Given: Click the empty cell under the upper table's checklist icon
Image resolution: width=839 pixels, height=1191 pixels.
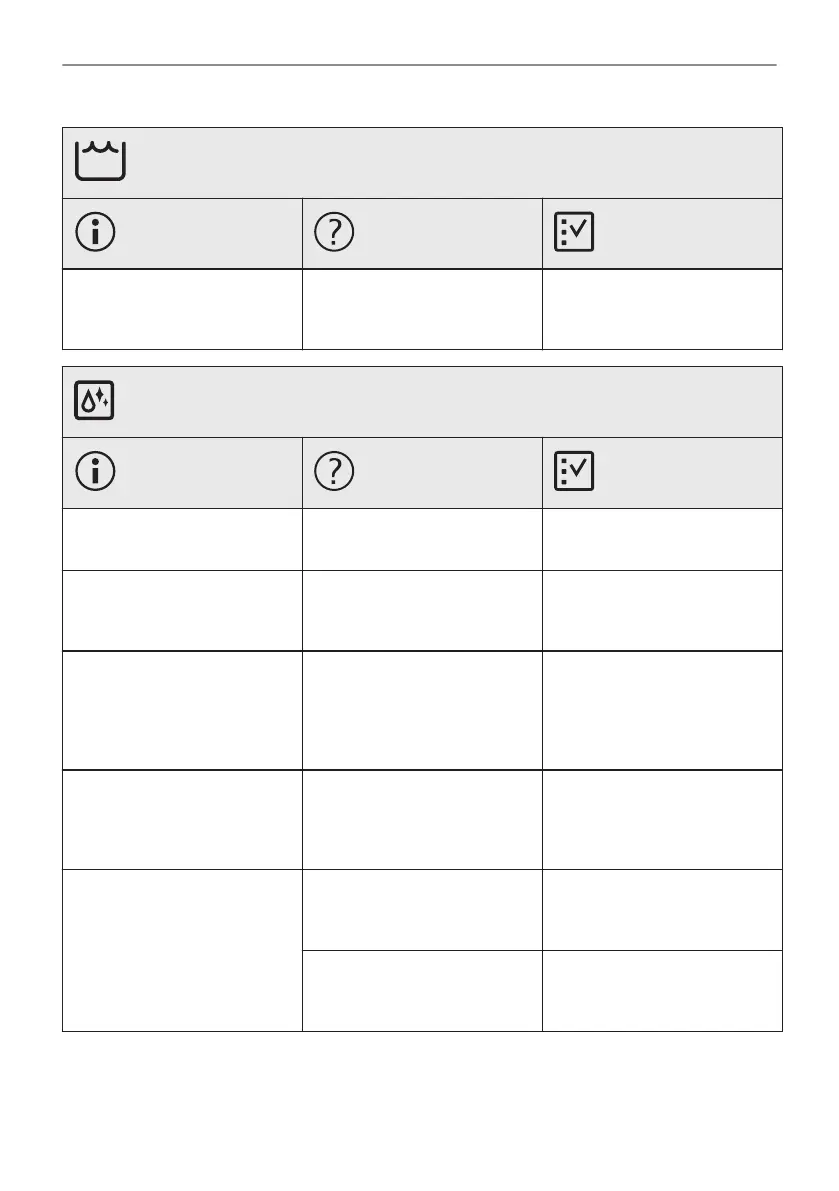Looking at the screenshot, I should click(x=661, y=309).
